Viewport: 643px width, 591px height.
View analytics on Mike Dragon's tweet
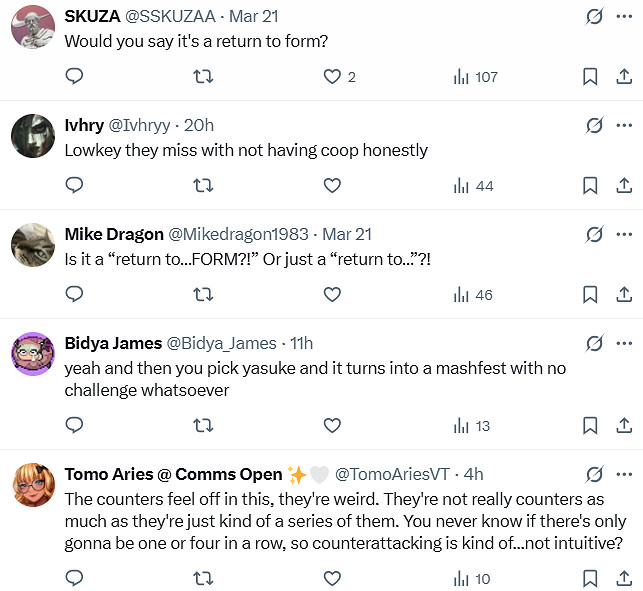tap(472, 294)
